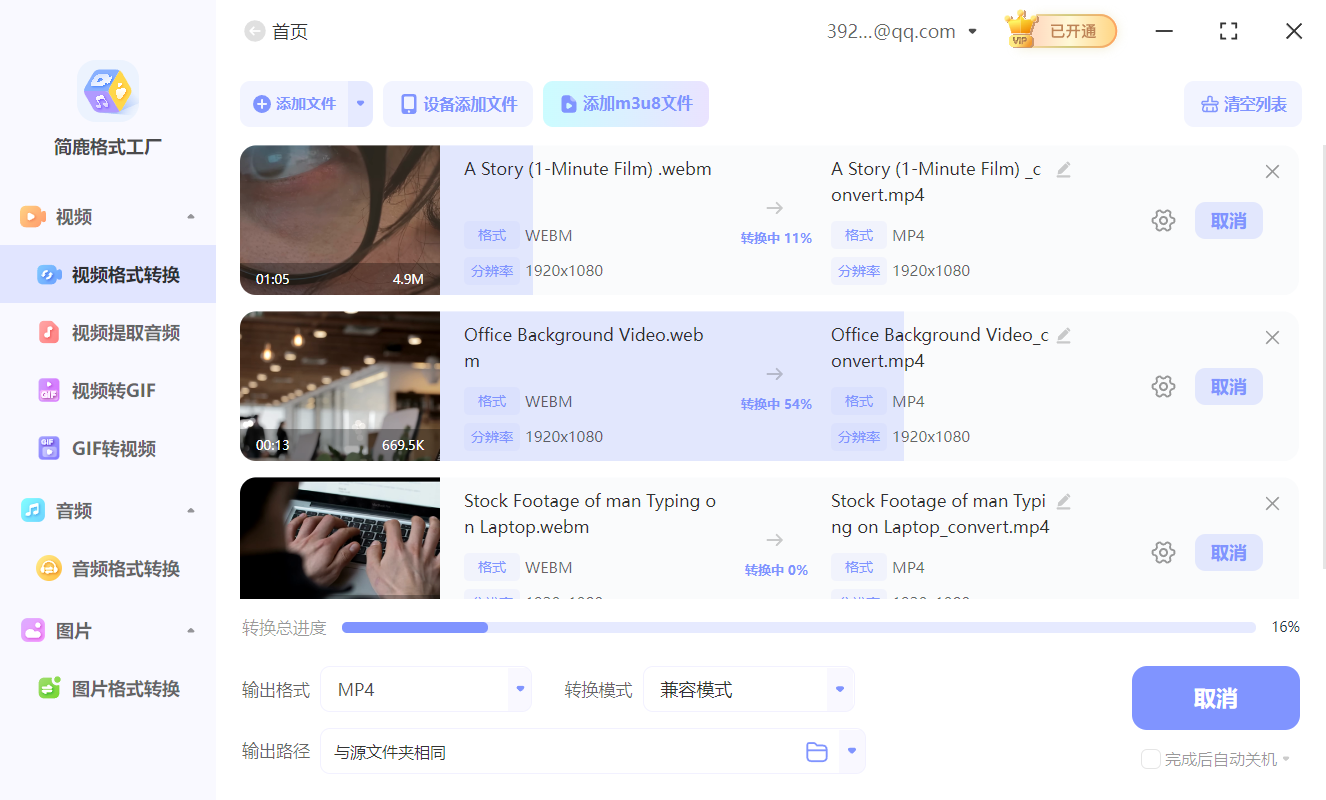Image resolution: width=1326 pixels, height=800 pixels.
Task: Click the 清空列表 button
Action: click(x=1243, y=104)
